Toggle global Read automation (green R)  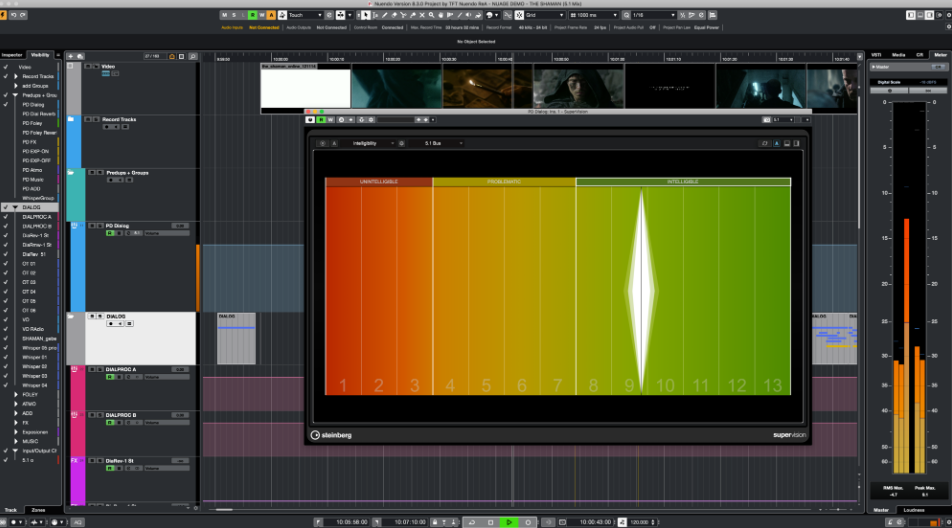(253, 15)
